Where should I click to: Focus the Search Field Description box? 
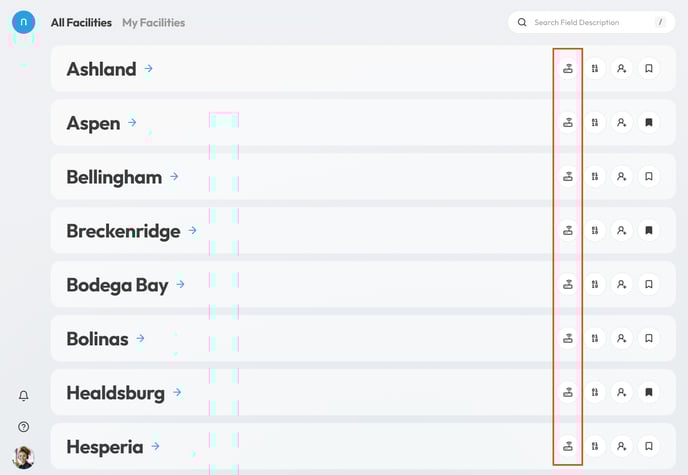[x=591, y=22]
